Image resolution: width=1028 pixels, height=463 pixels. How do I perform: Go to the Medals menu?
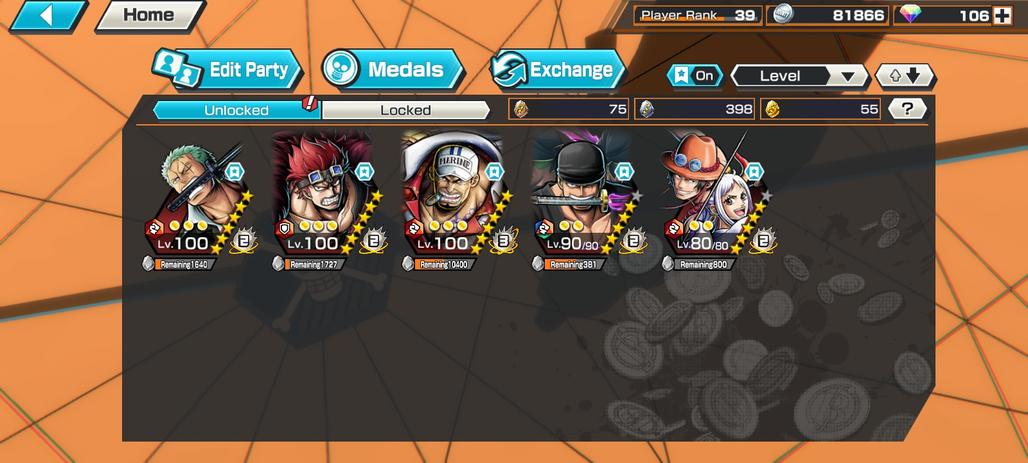[393, 70]
